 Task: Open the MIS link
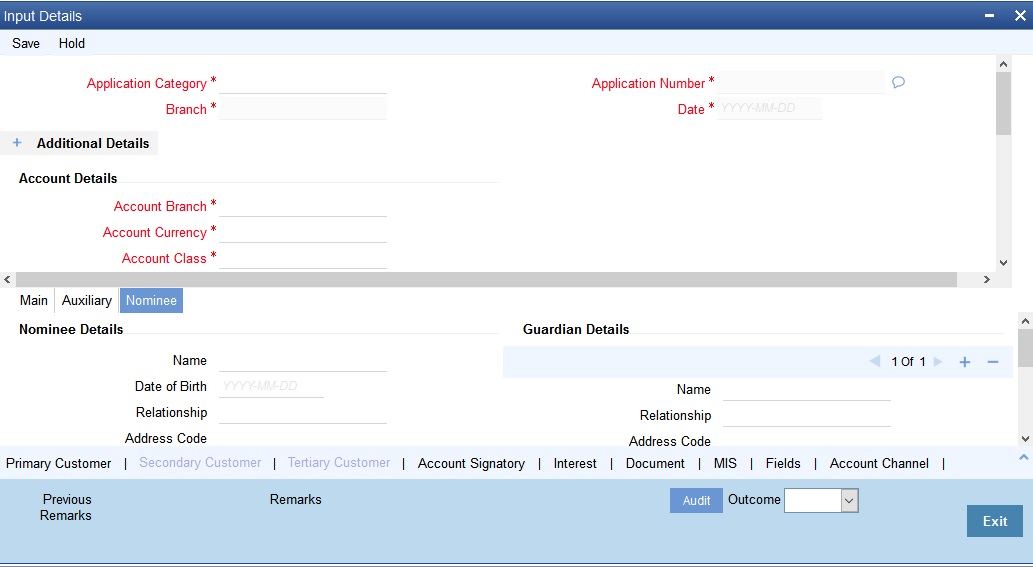tap(725, 464)
